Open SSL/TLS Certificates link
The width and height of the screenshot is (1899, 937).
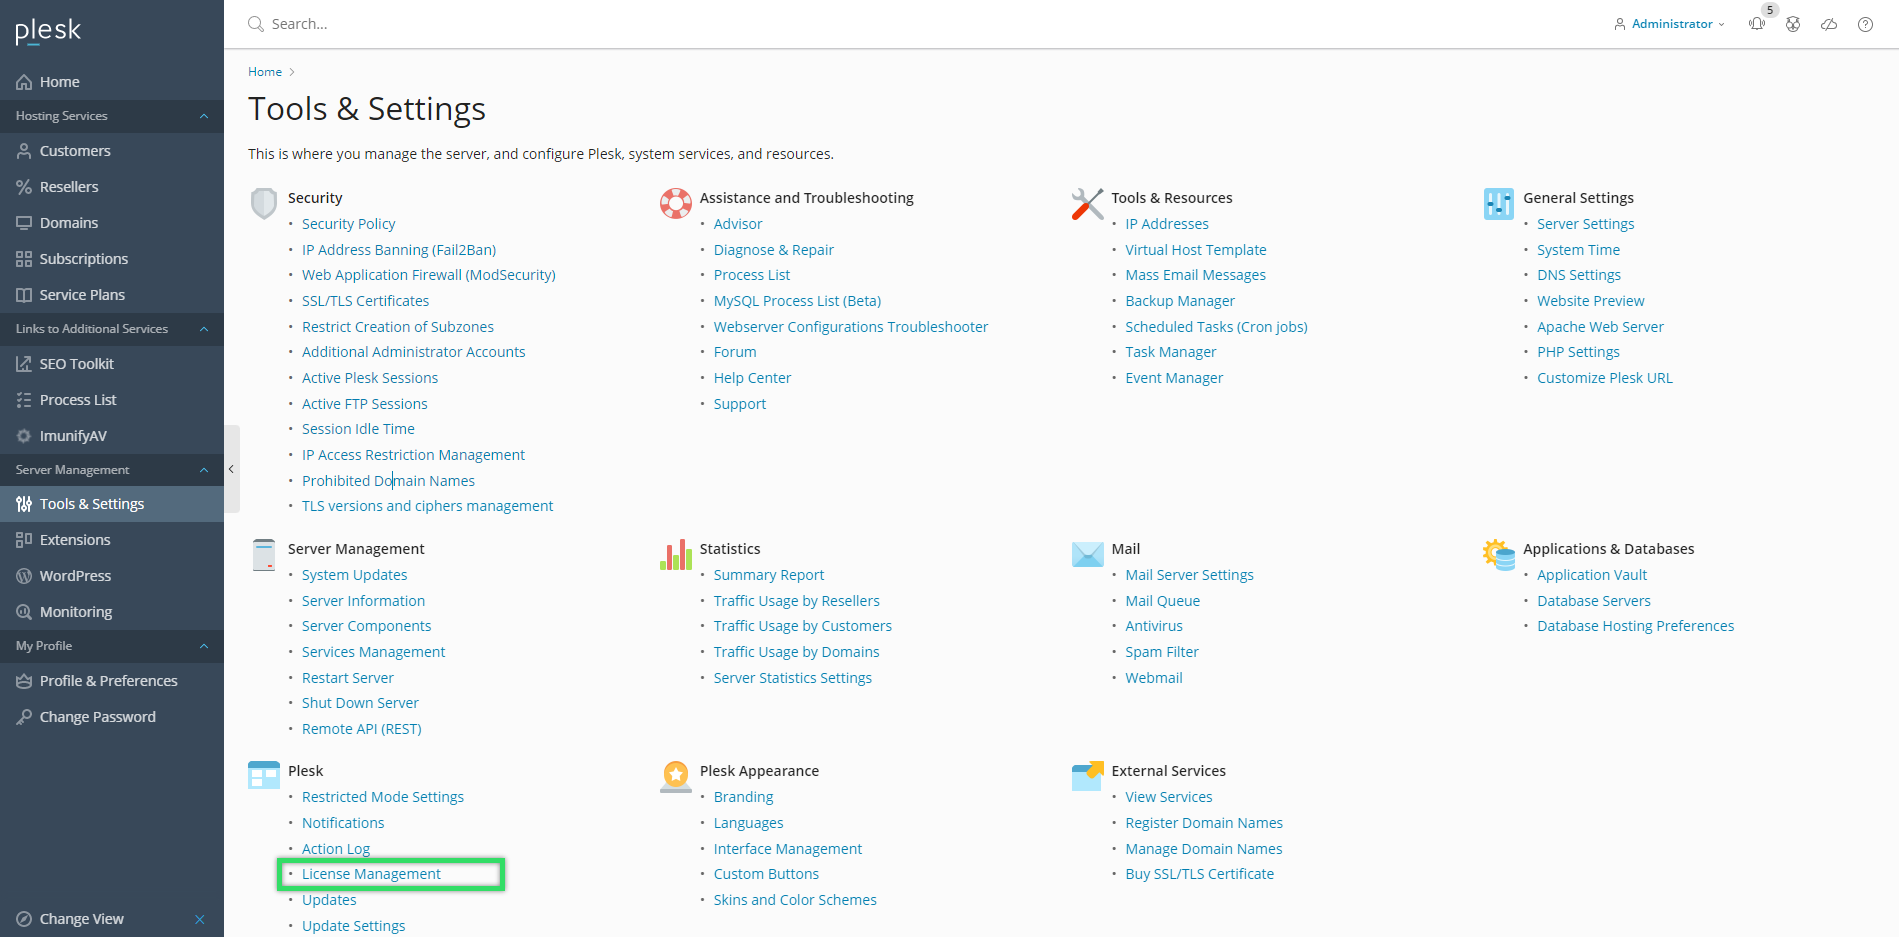[x=366, y=301]
